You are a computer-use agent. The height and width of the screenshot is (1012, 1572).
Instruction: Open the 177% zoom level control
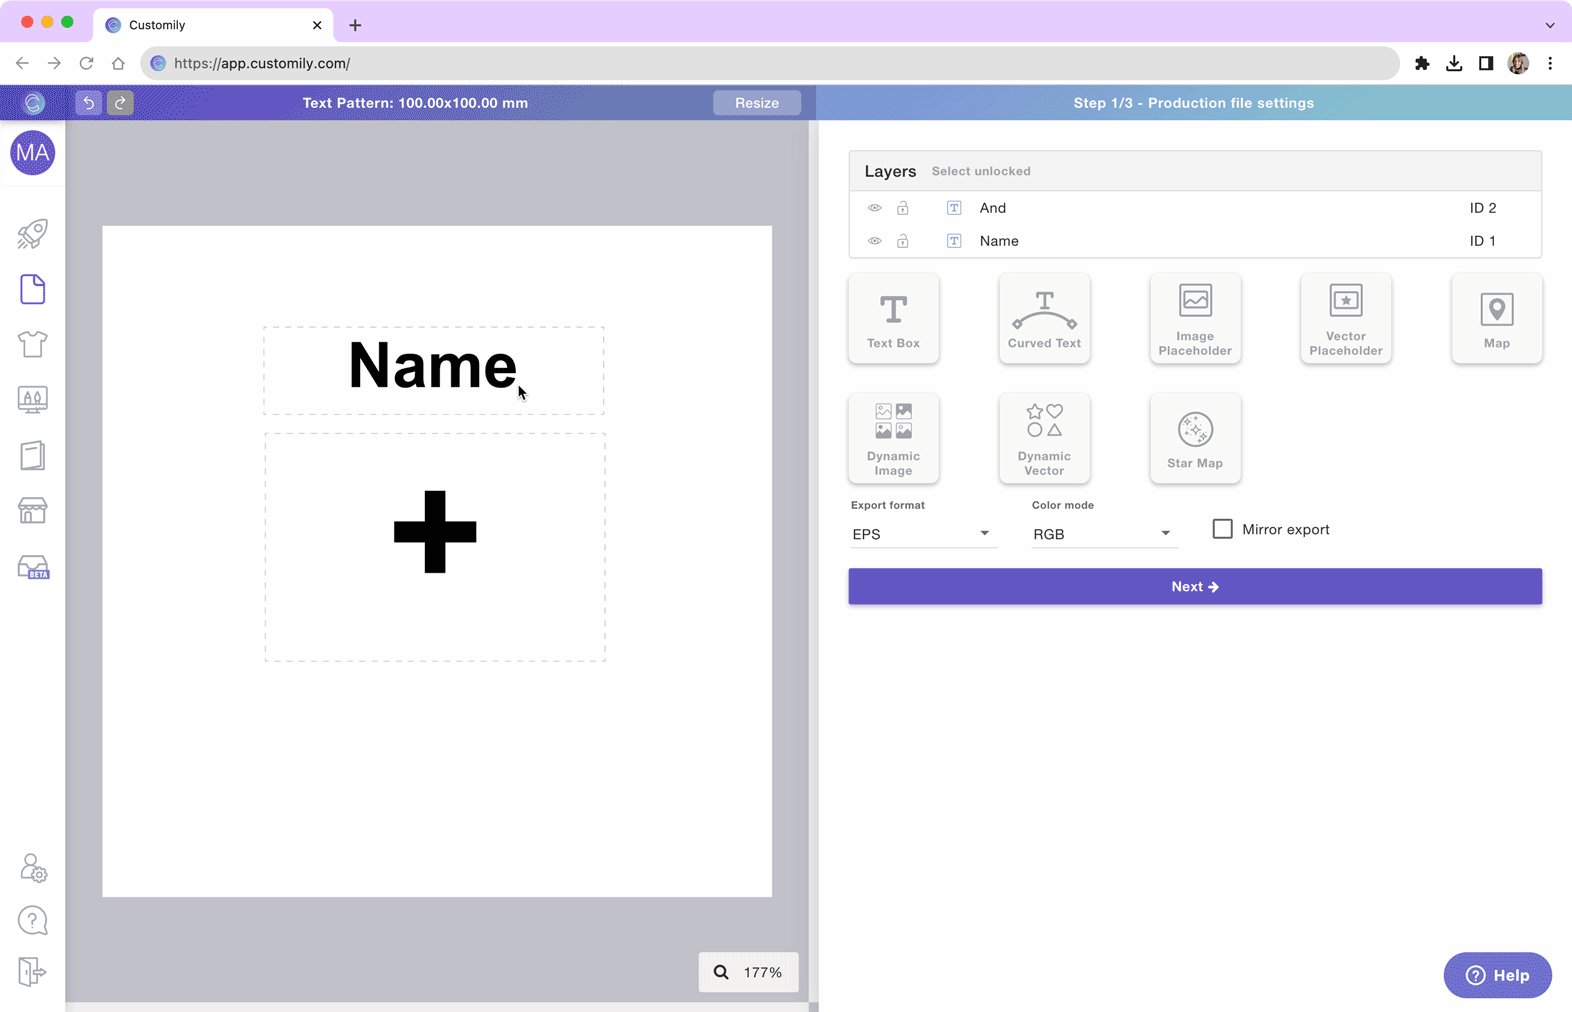(749, 972)
